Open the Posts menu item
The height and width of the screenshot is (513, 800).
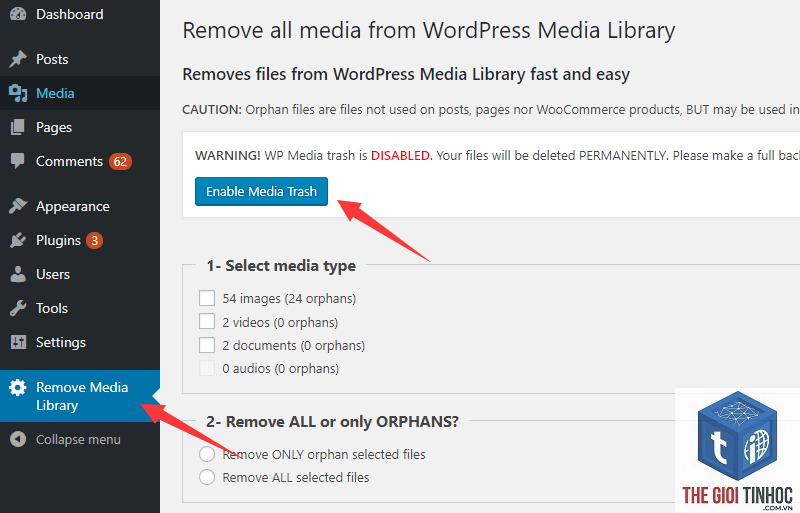click(x=80, y=59)
